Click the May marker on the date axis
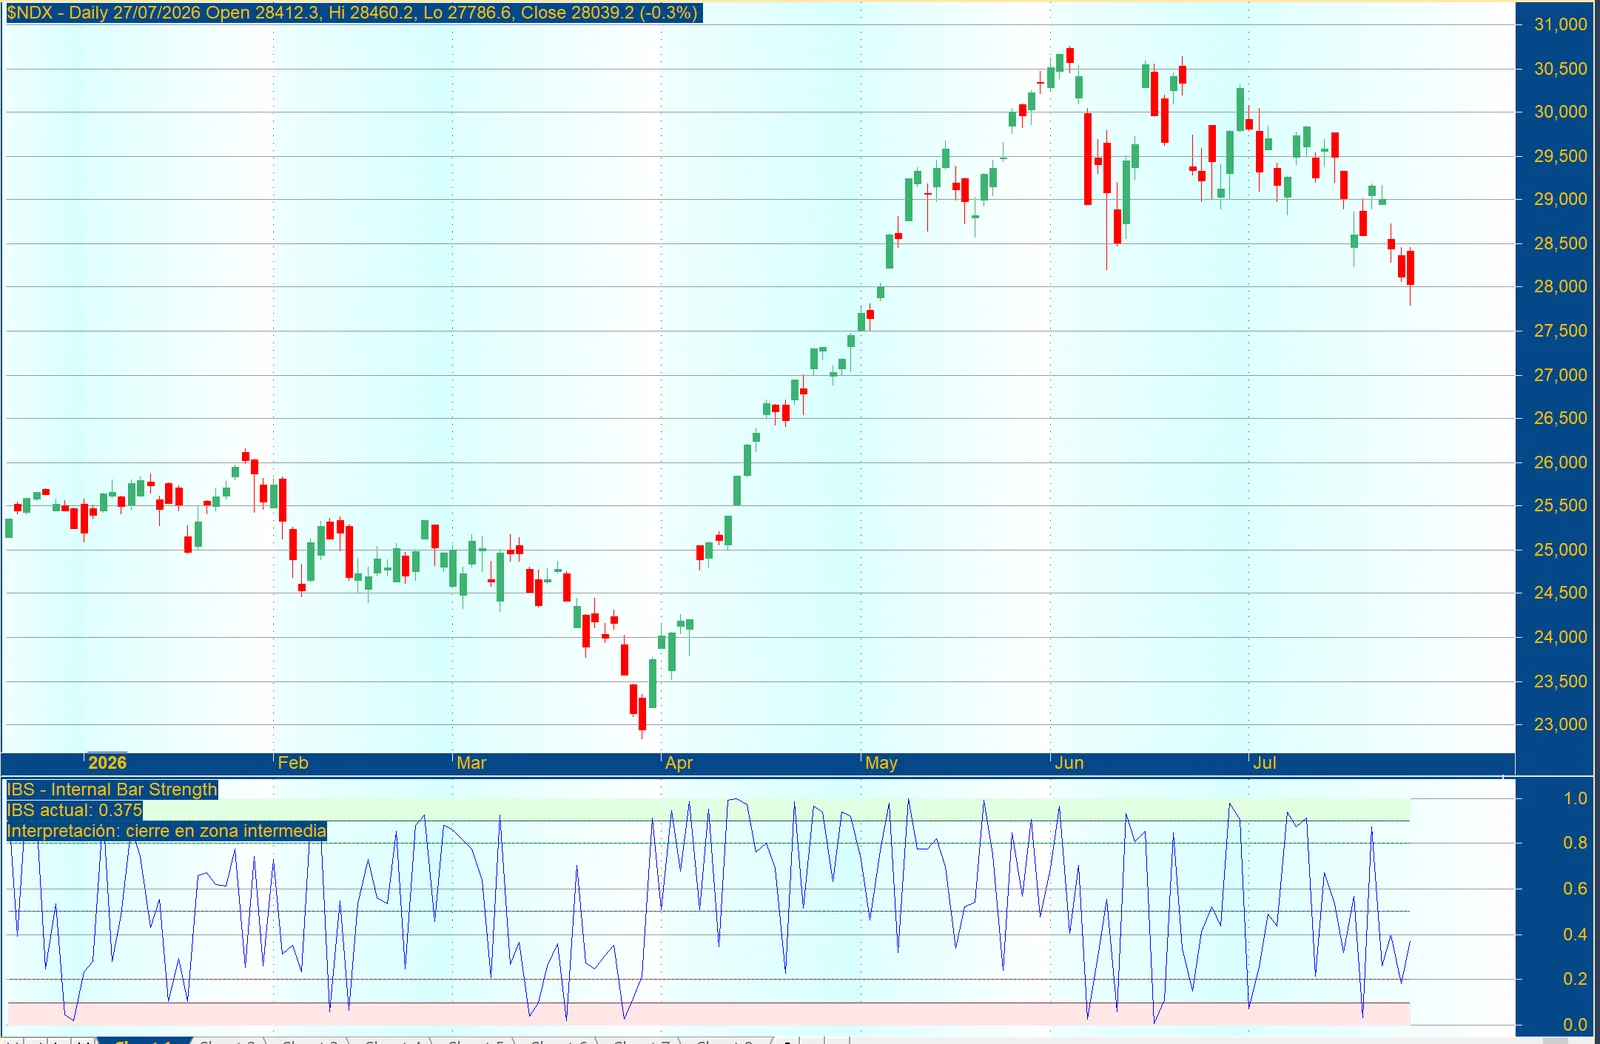Image resolution: width=1600 pixels, height=1044 pixels. 881,762
